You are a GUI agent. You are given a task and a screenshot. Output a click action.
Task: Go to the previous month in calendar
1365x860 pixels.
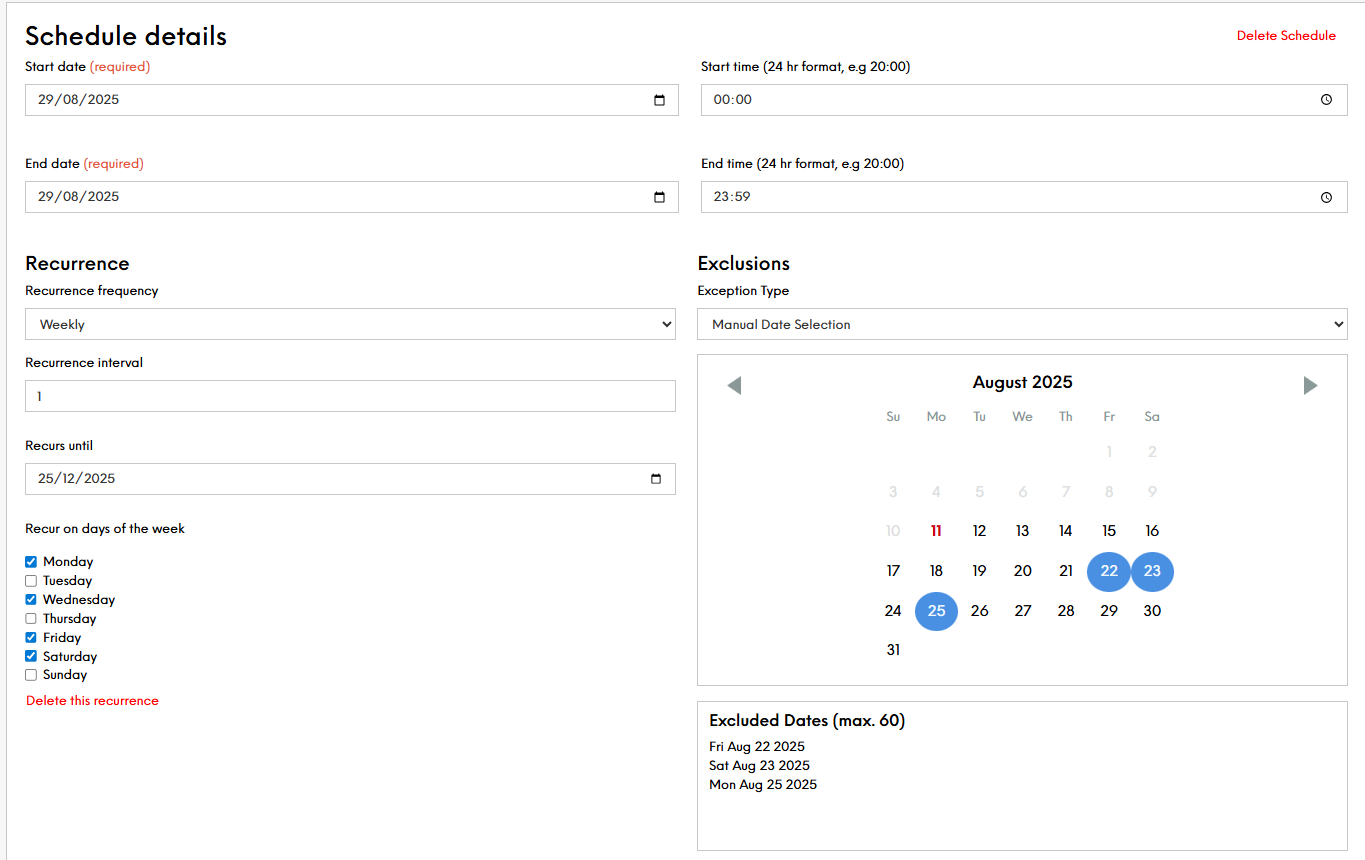734,385
